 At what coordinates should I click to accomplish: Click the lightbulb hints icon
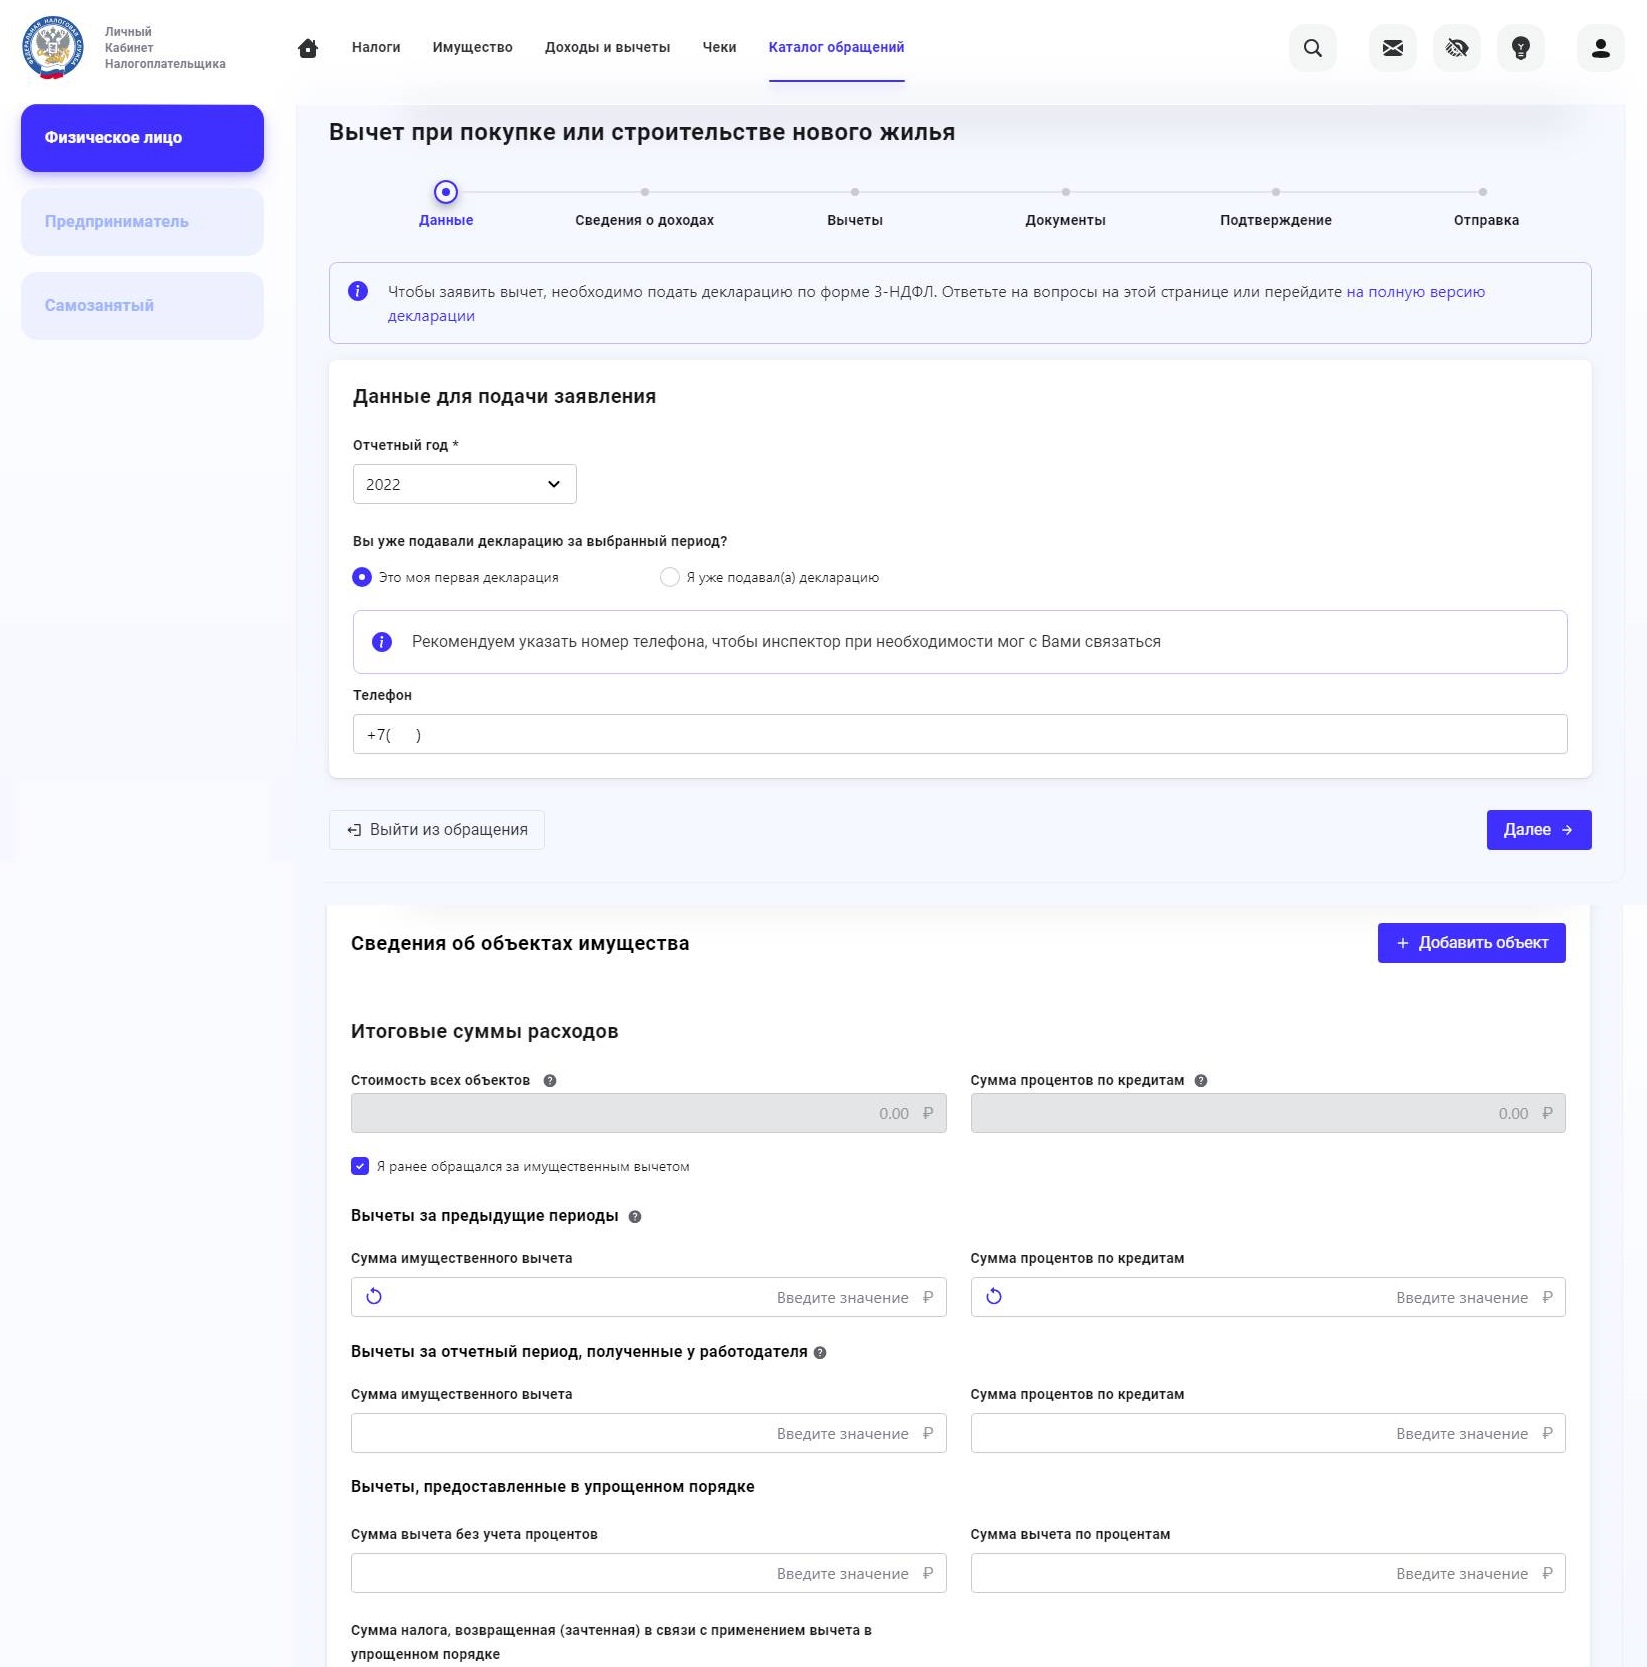pyautogui.click(x=1520, y=48)
